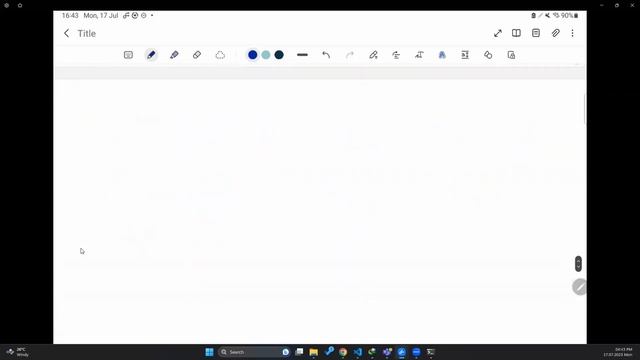
Task: Click the Title field of the note
Action: tap(87, 33)
